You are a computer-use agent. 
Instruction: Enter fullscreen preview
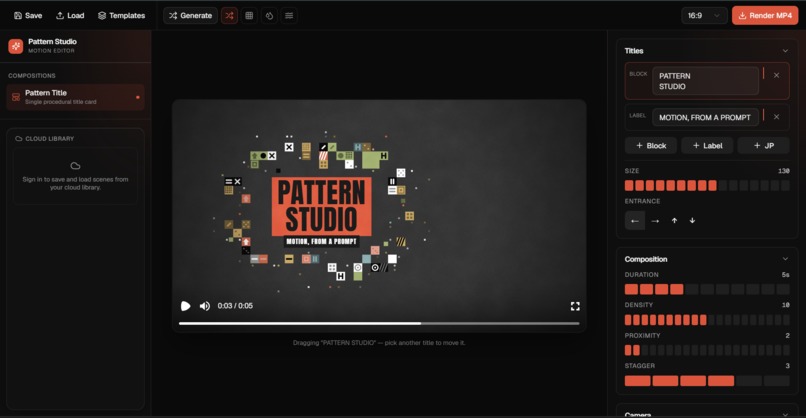click(575, 306)
